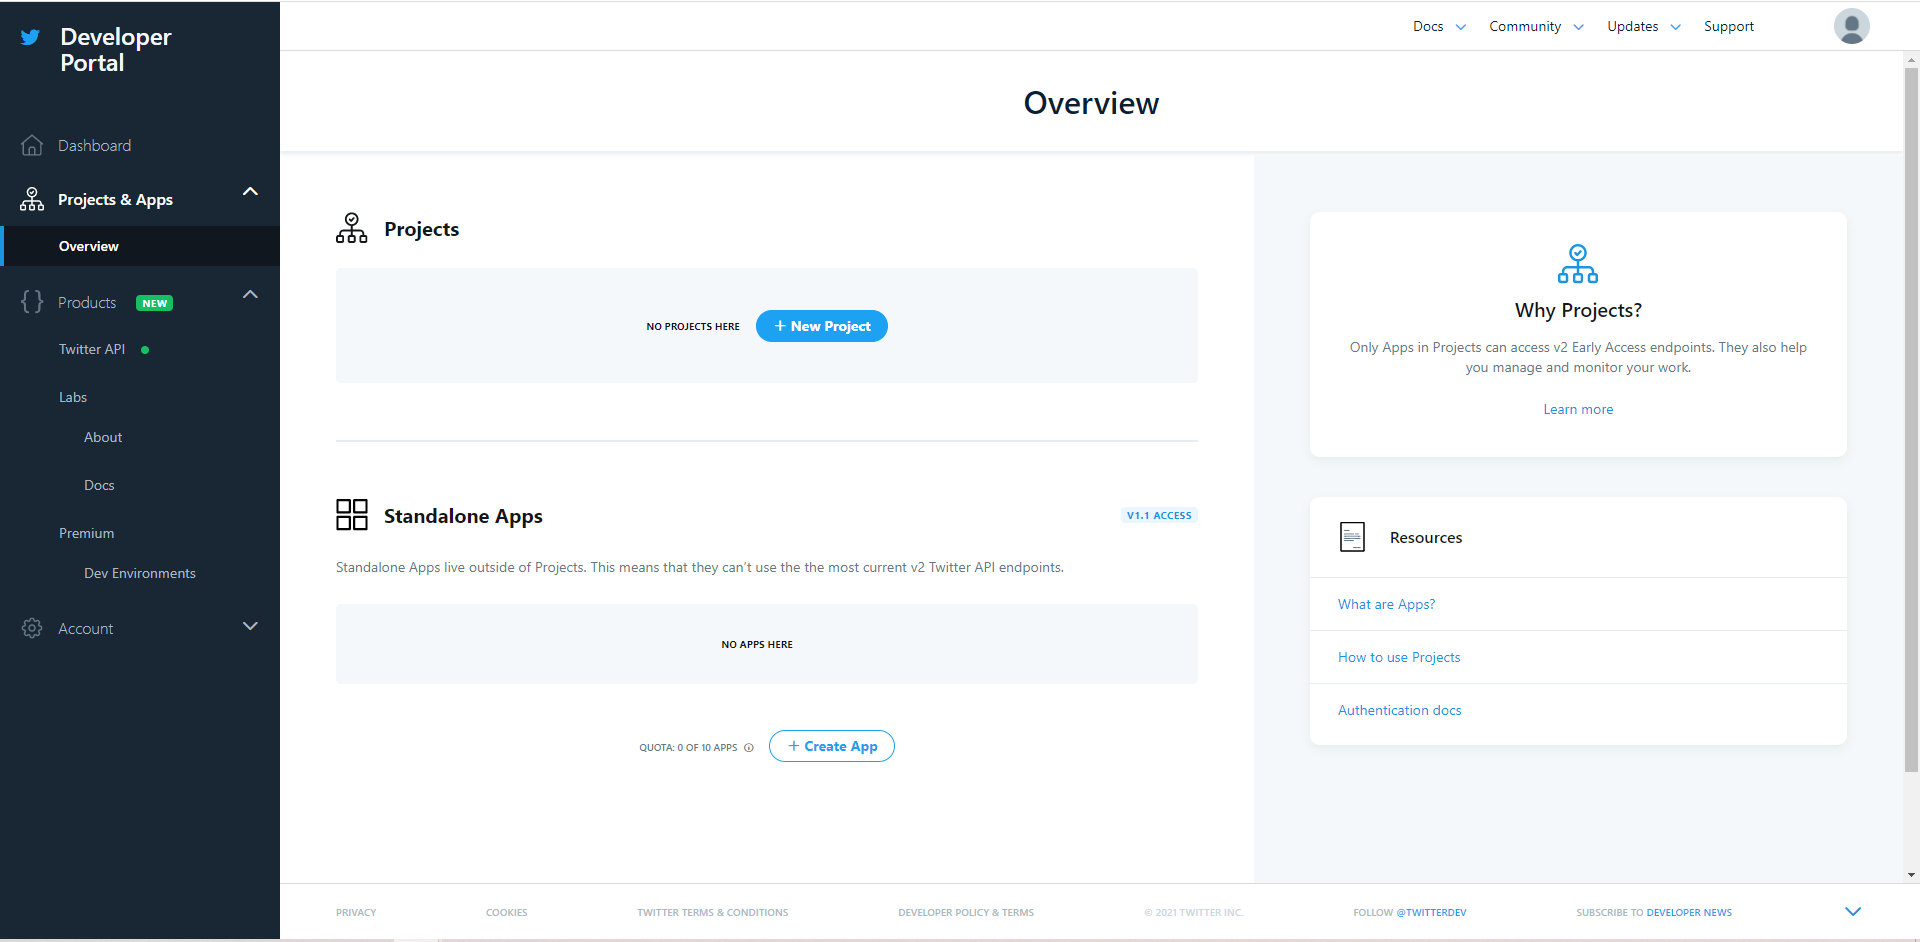The image size is (1920, 942).
Task: Click the Resources document icon
Action: tap(1352, 537)
